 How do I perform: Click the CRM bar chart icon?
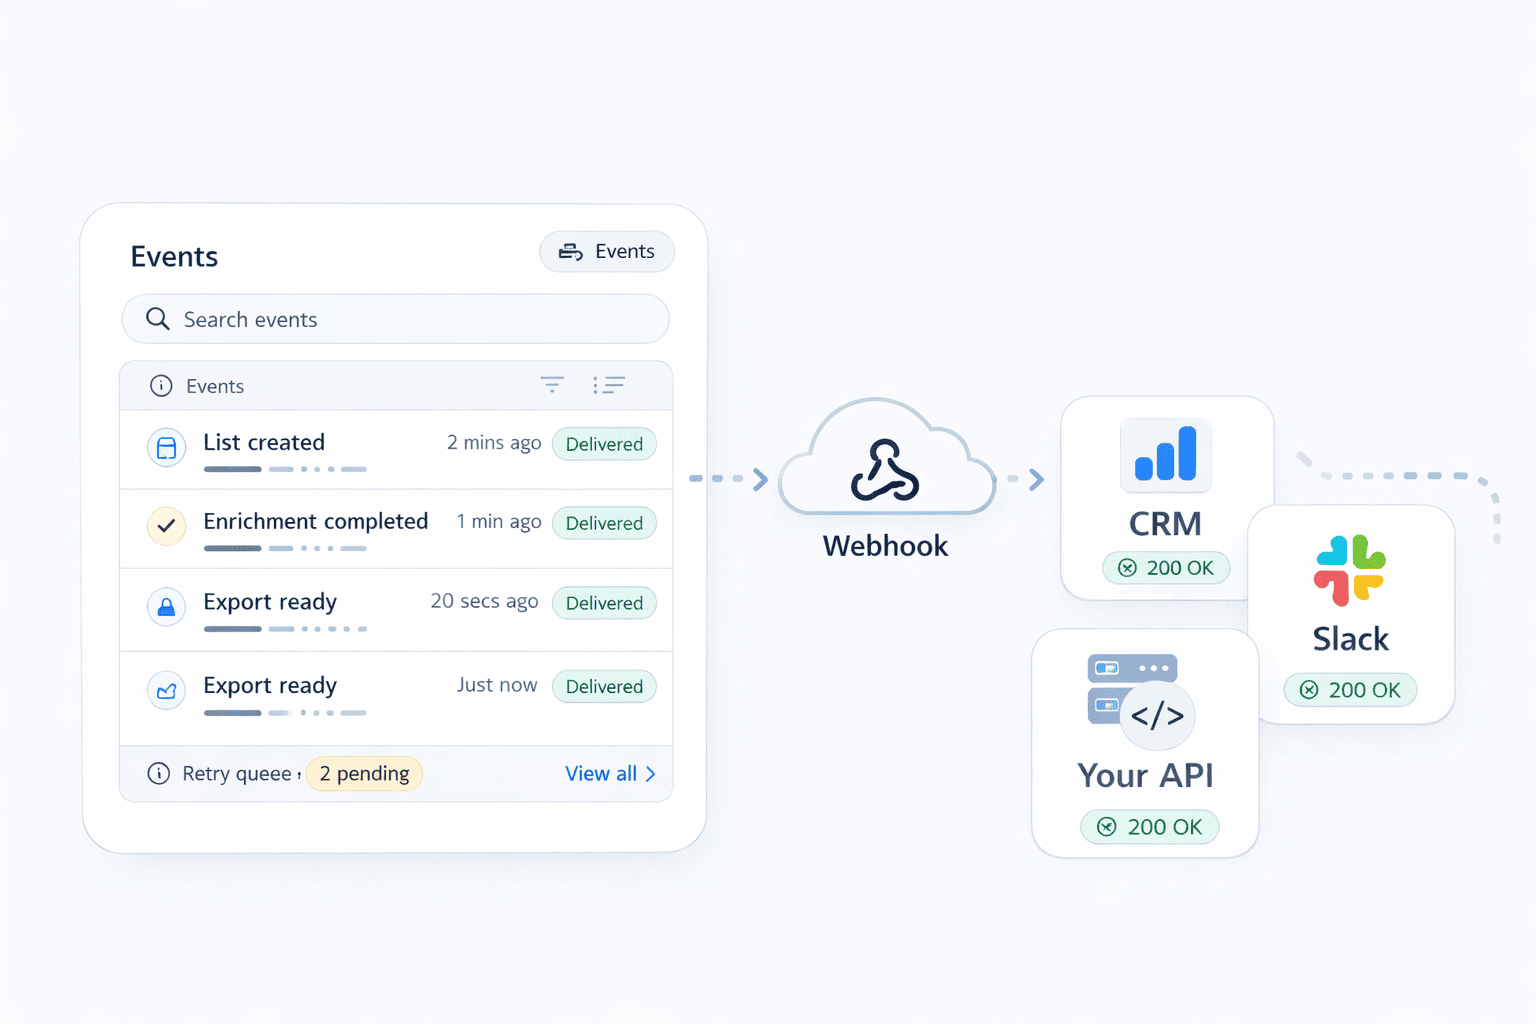(1165, 455)
